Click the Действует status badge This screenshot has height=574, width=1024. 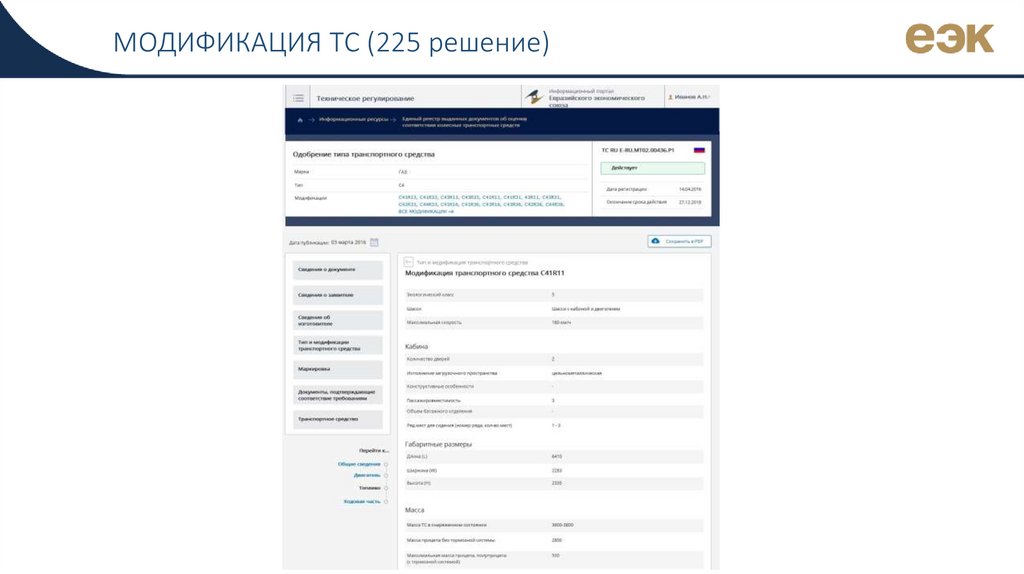[x=652, y=168]
